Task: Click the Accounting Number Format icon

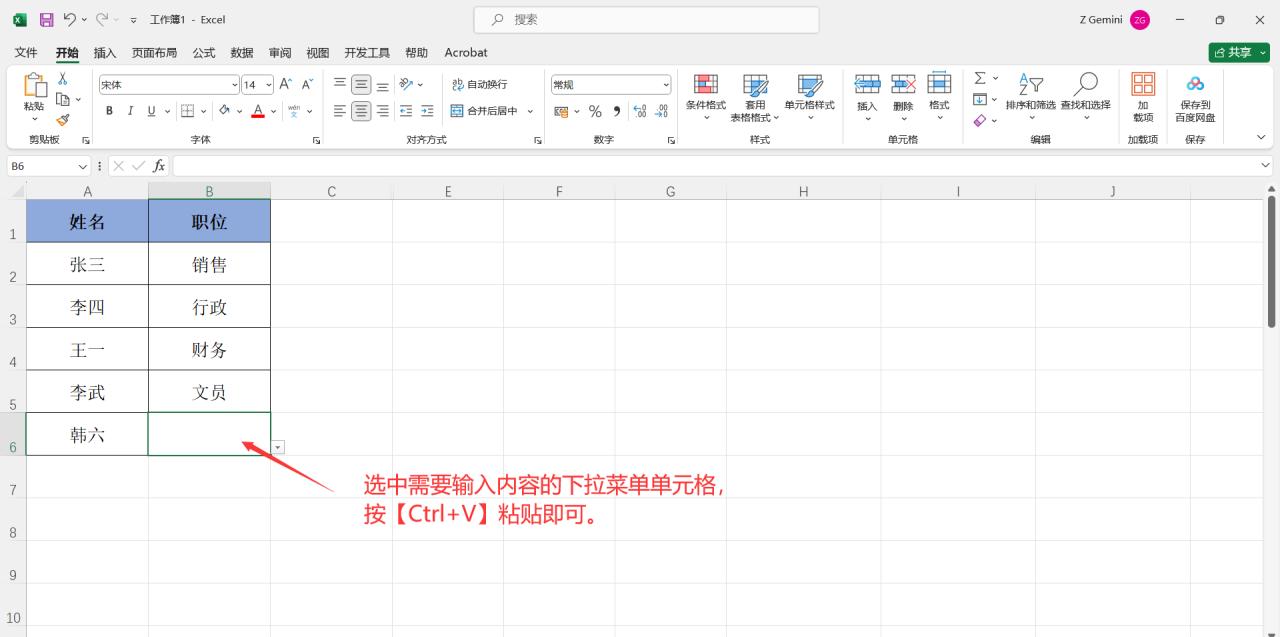Action: tap(561, 111)
